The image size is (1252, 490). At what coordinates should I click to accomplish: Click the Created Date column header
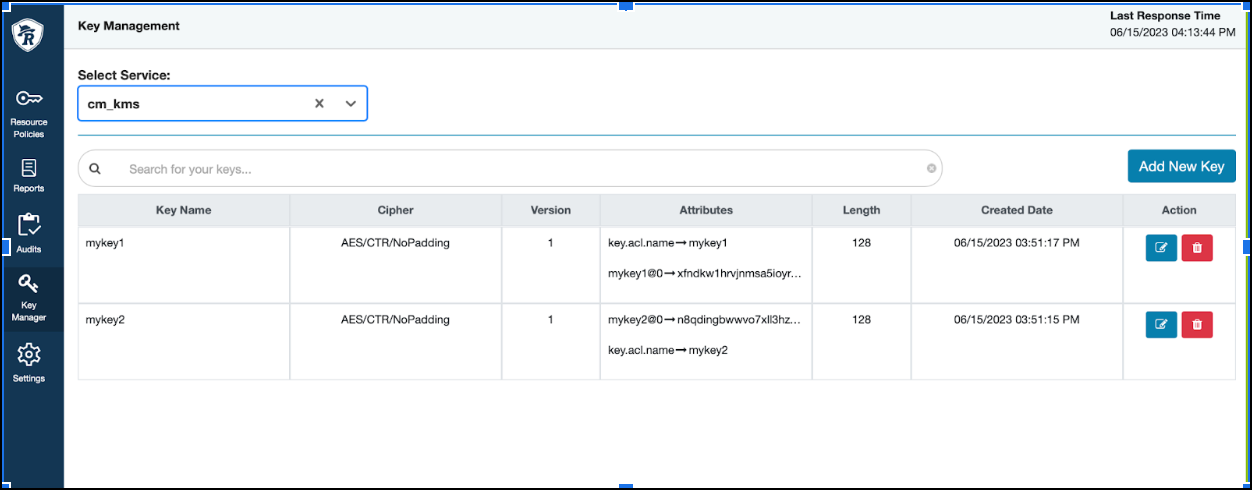coord(1016,210)
